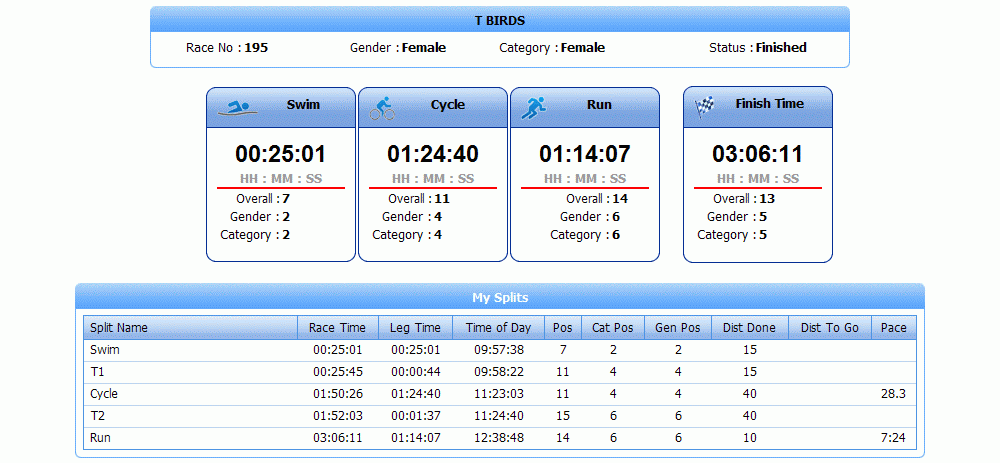Click the Dist Done column header
Image resolution: width=1000 pixels, height=463 pixels.
pos(749,328)
